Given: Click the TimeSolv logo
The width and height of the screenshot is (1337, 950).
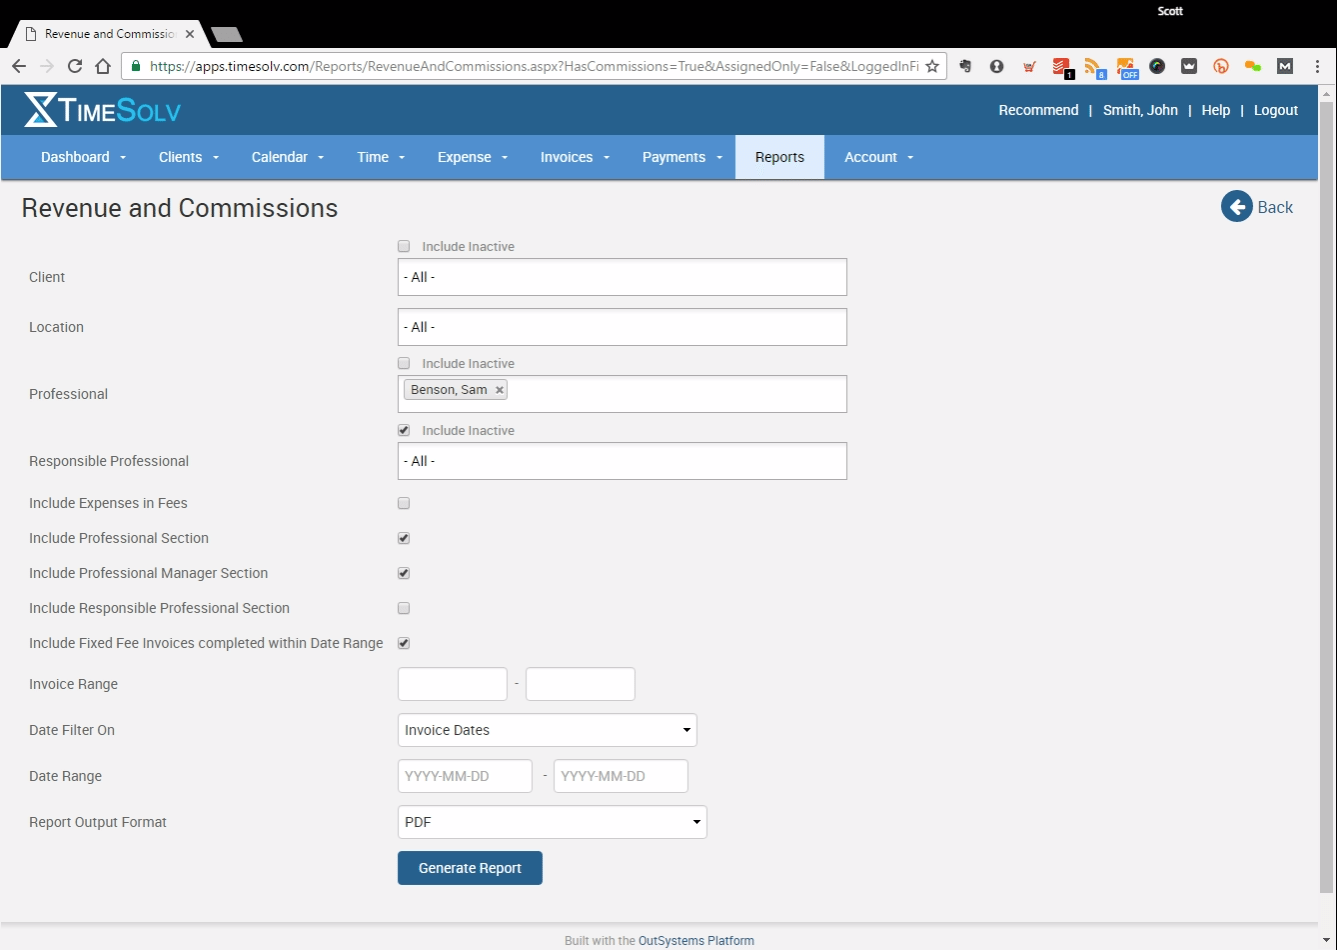Looking at the screenshot, I should point(103,110).
